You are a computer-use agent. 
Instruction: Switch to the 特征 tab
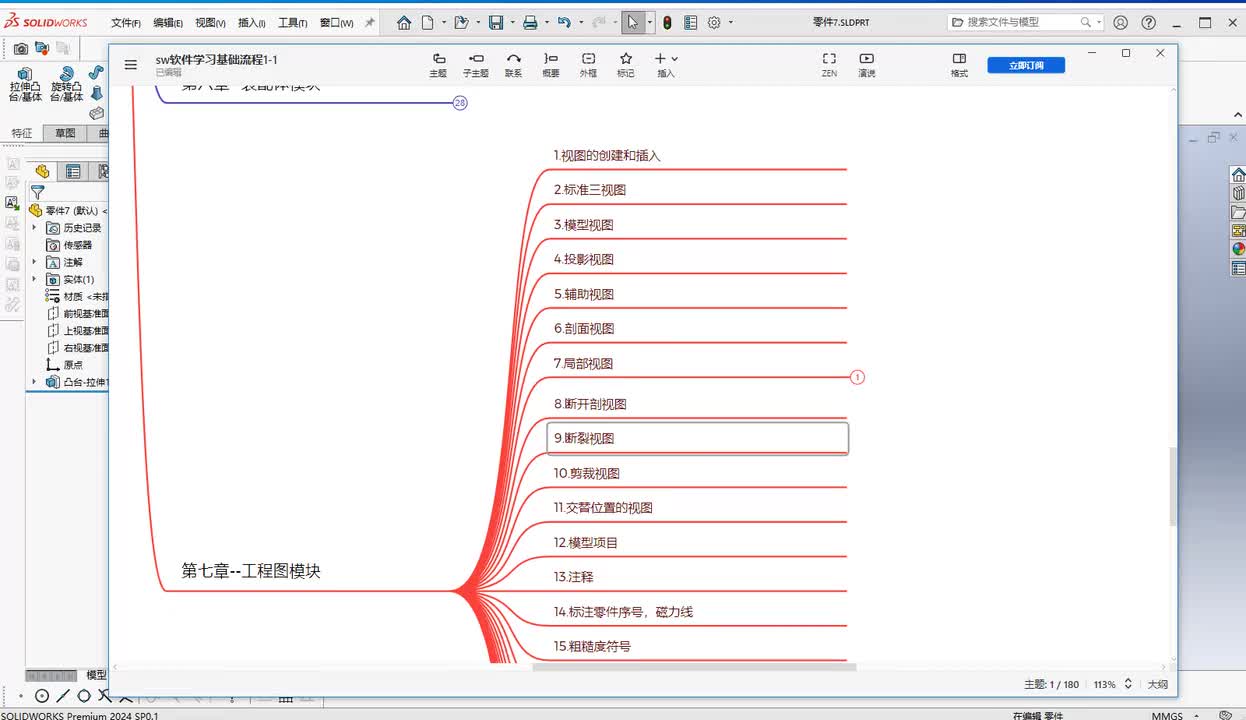pos(22,133)
